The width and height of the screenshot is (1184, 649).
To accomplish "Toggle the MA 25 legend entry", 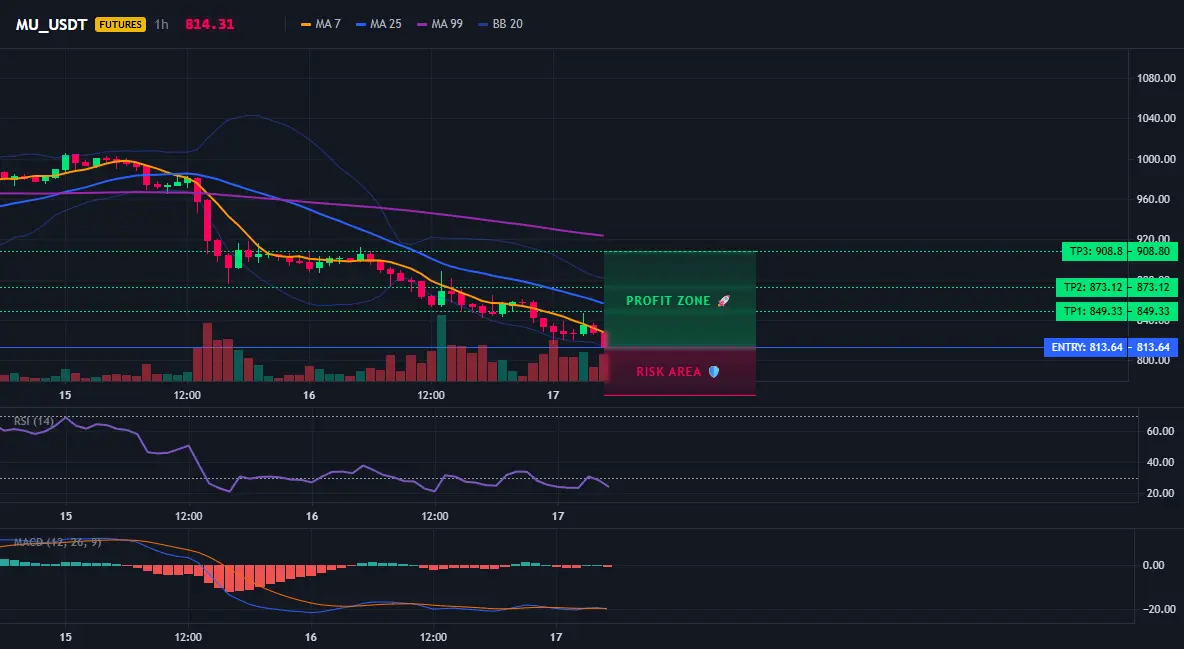I will point(379,24).
